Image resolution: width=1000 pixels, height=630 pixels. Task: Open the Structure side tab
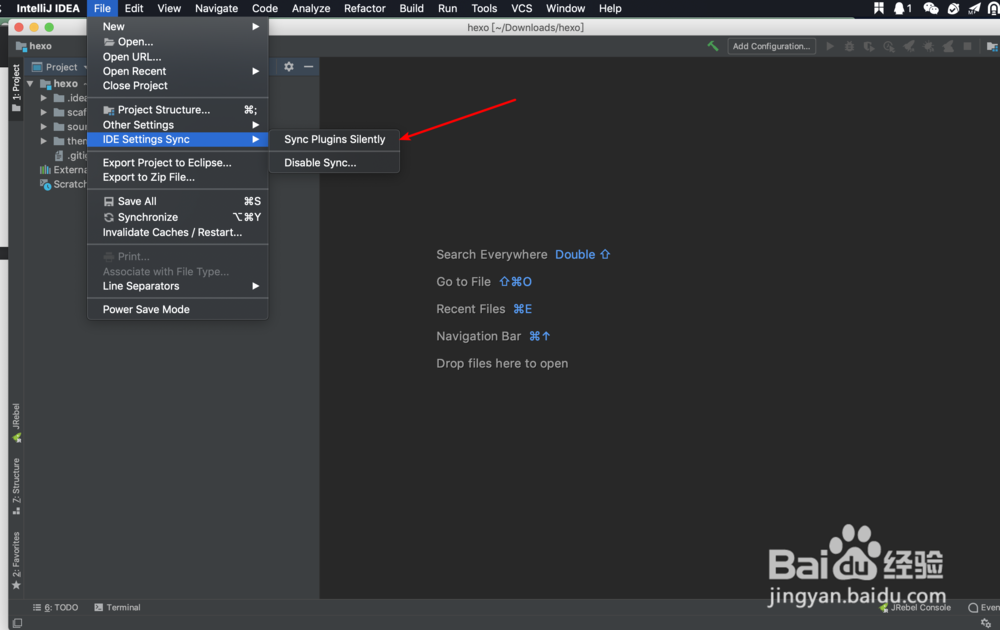(17, 487)
